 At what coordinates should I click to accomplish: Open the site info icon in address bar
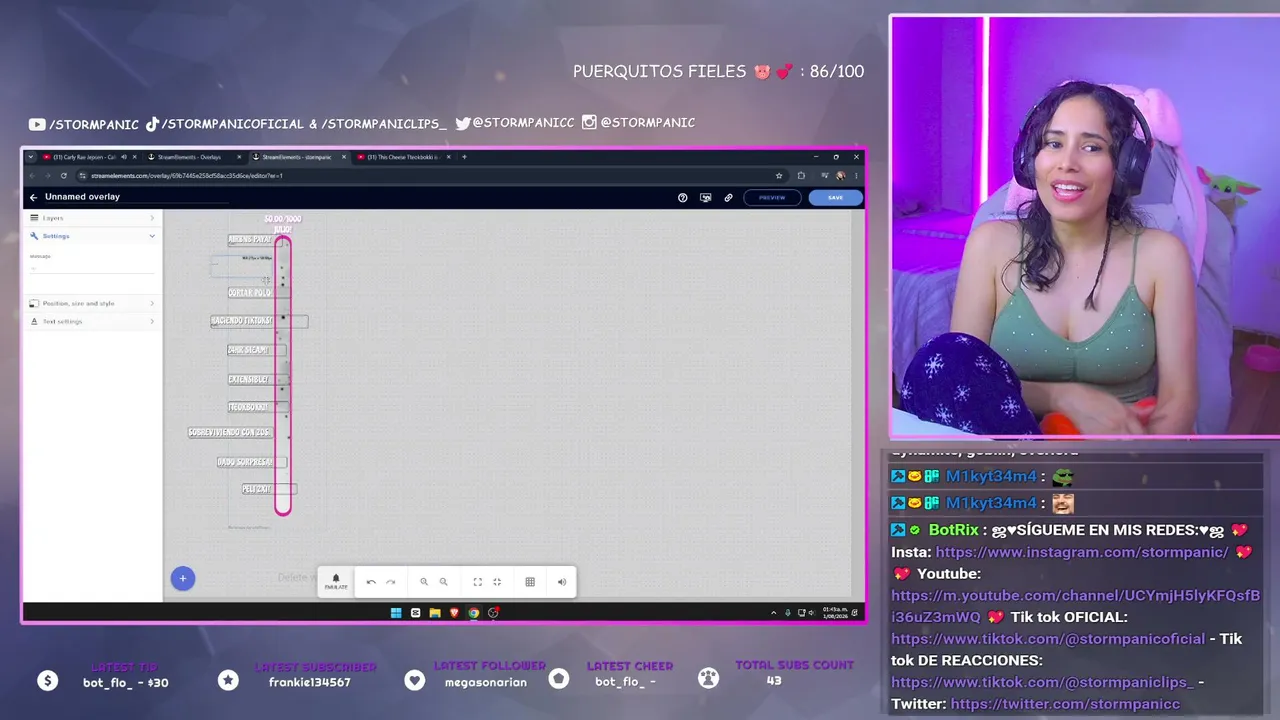82,176
